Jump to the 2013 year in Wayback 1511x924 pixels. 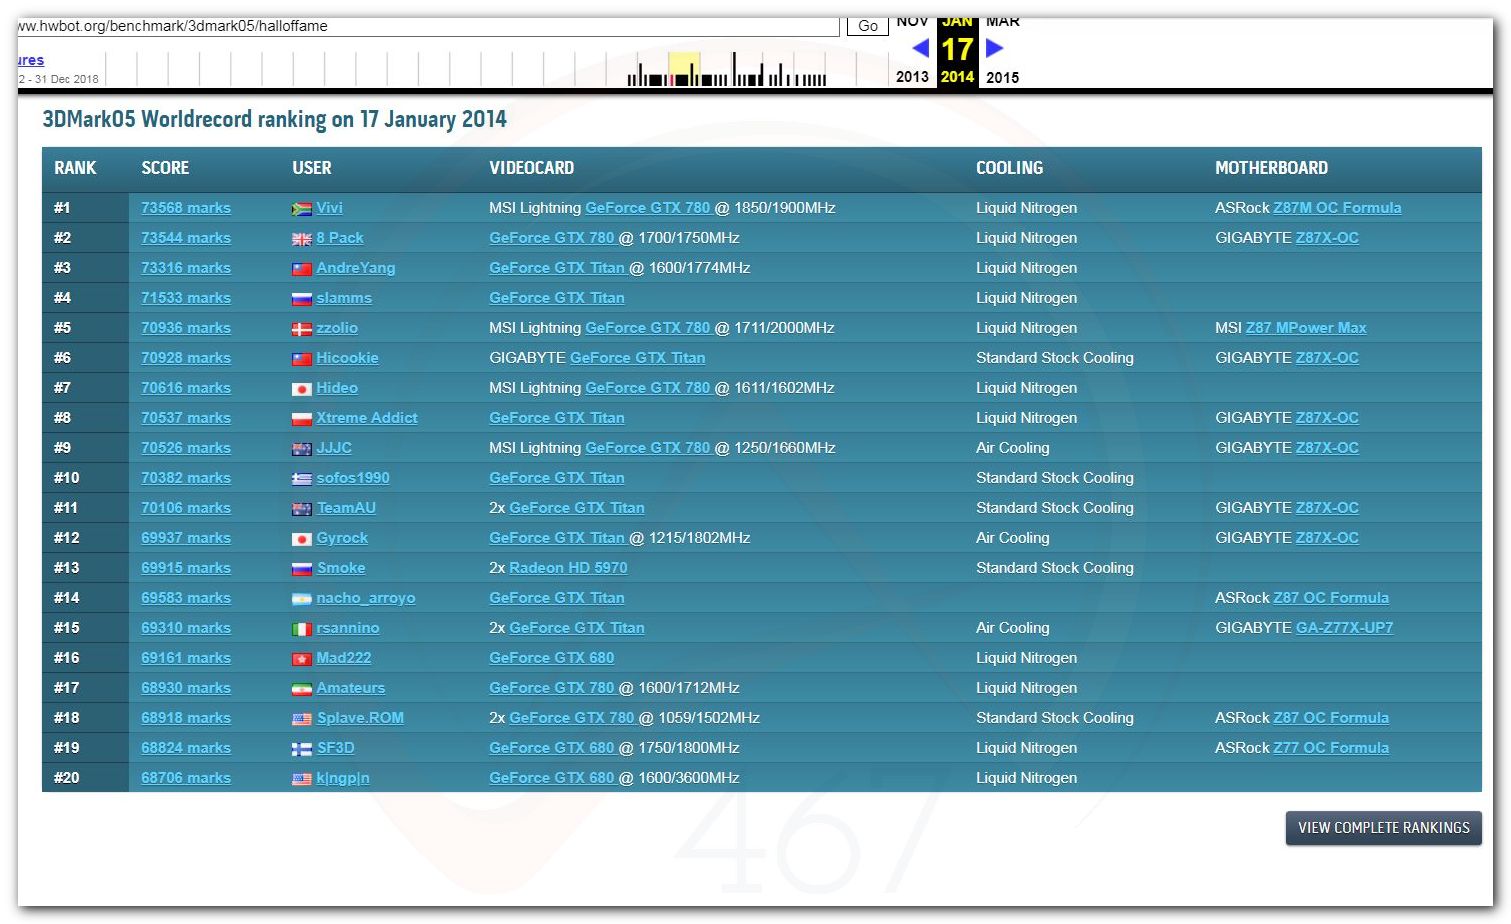[912, 77]
